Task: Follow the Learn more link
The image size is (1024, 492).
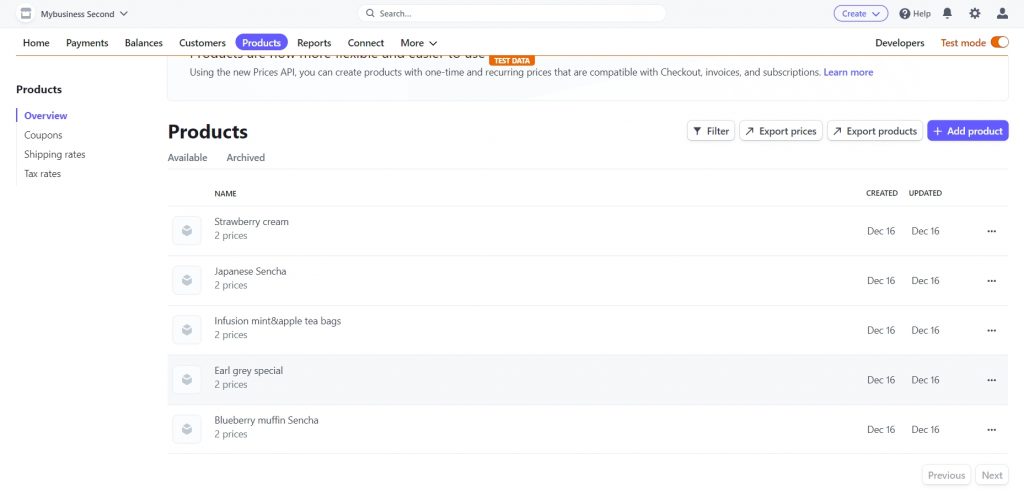Action: (848, 73)
